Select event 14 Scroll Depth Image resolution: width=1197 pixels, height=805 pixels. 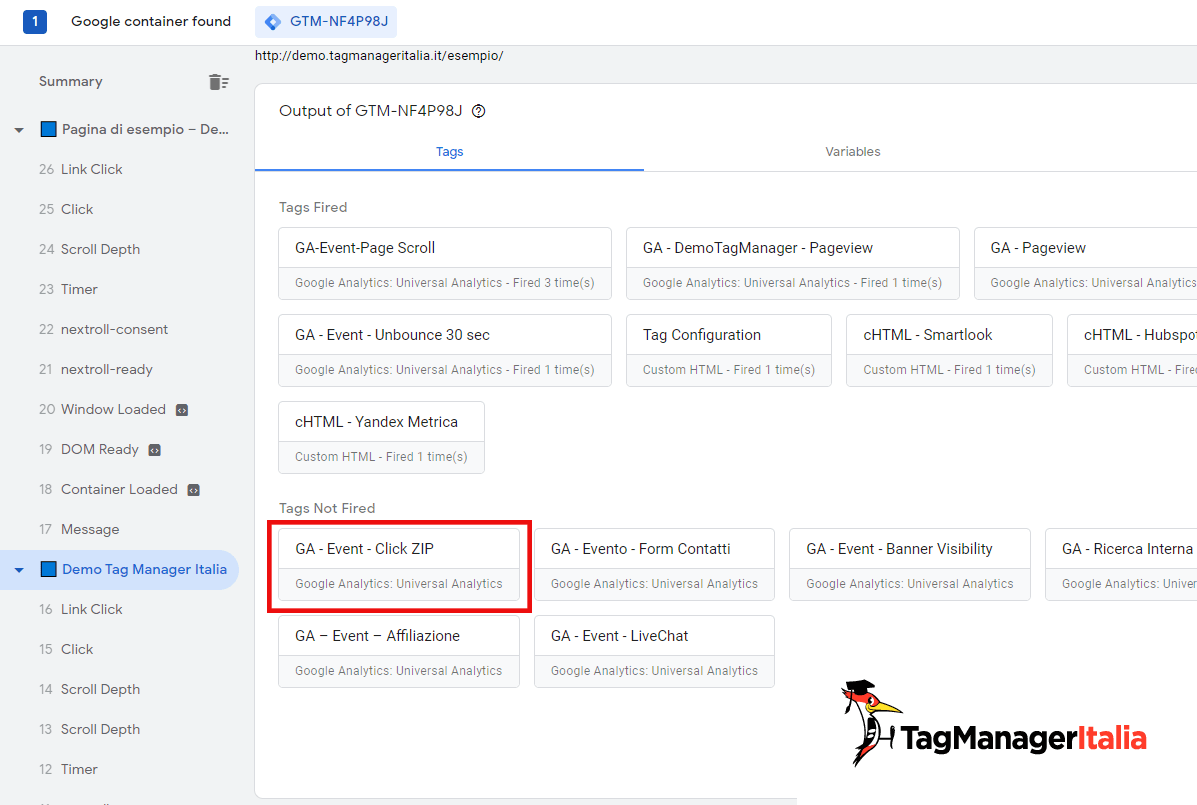(89, 690)
